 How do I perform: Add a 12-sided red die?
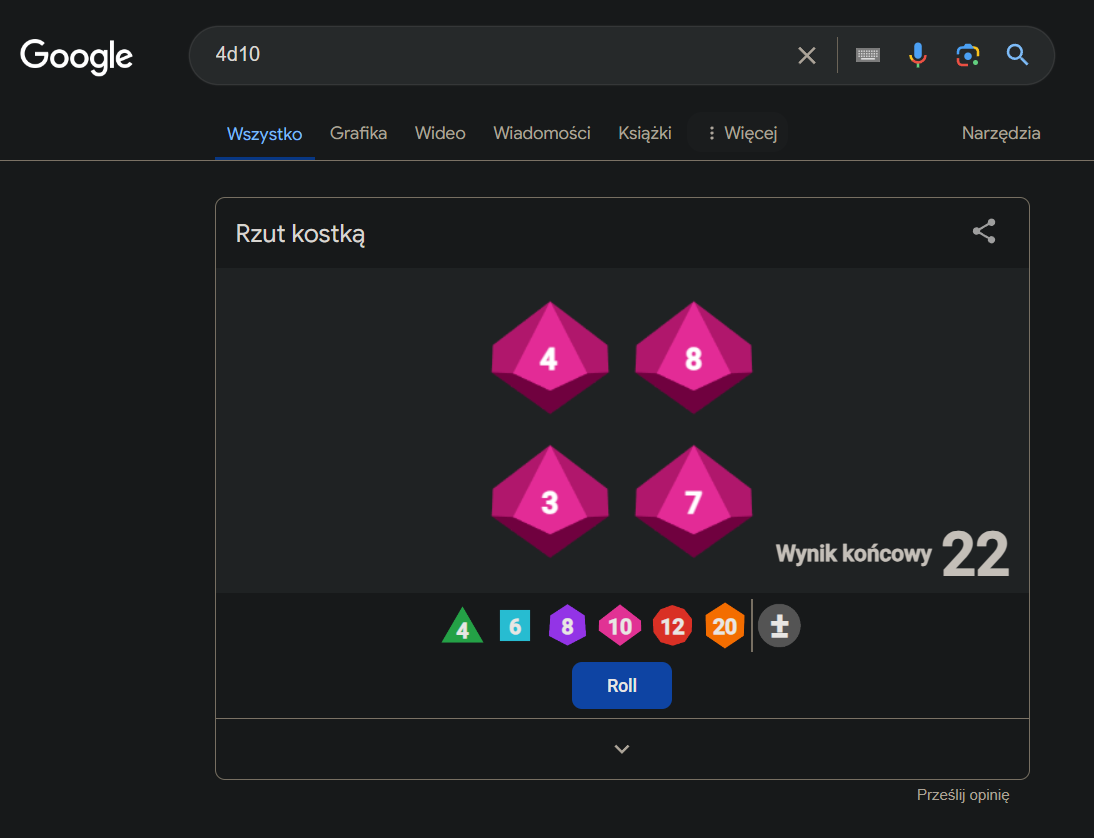click(x=672, y=626)
